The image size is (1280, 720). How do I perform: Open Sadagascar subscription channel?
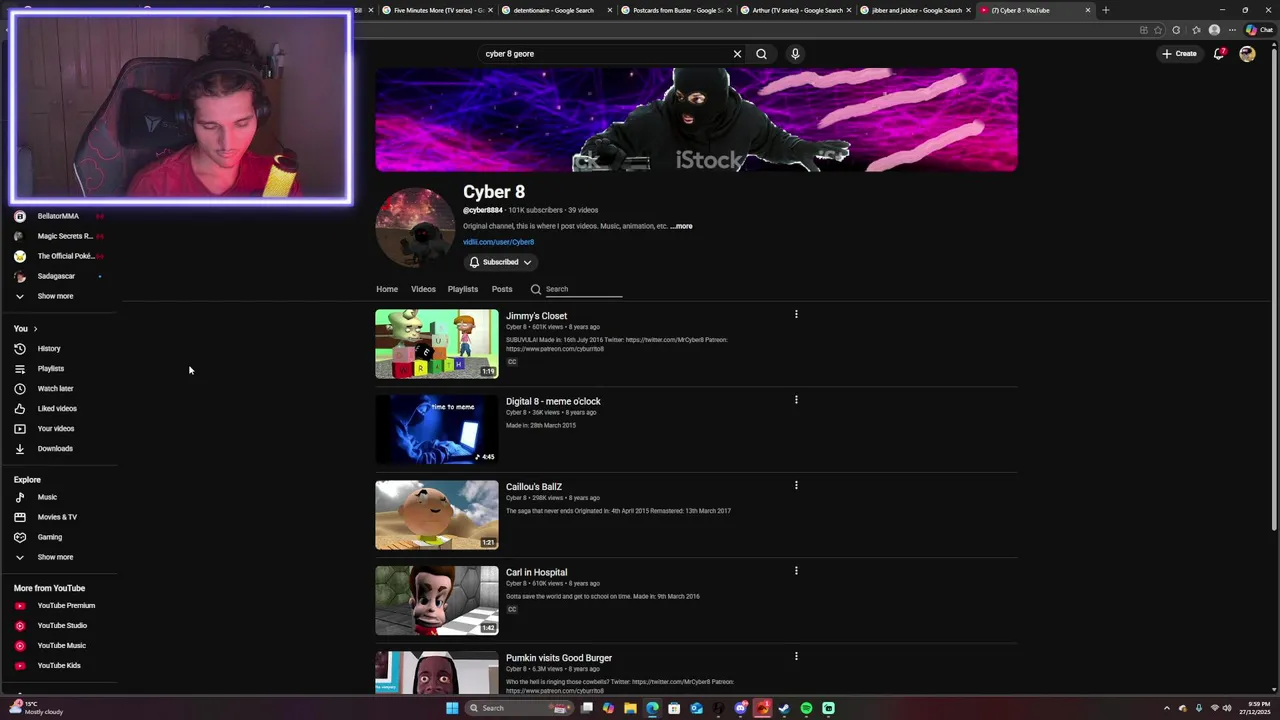(x=56, y=276)
